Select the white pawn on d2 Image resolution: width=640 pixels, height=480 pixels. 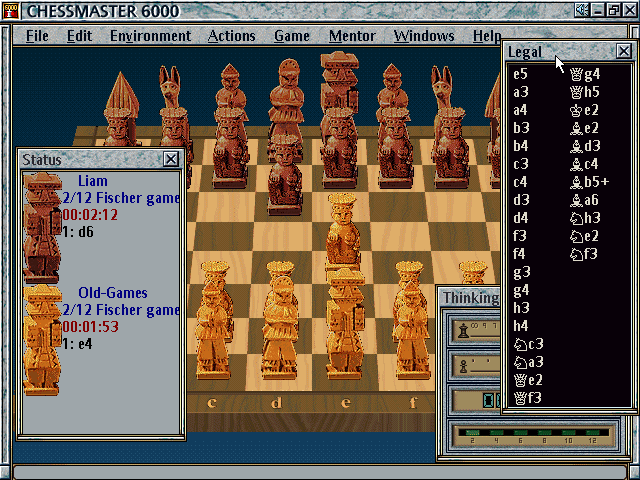pos(280,271)
